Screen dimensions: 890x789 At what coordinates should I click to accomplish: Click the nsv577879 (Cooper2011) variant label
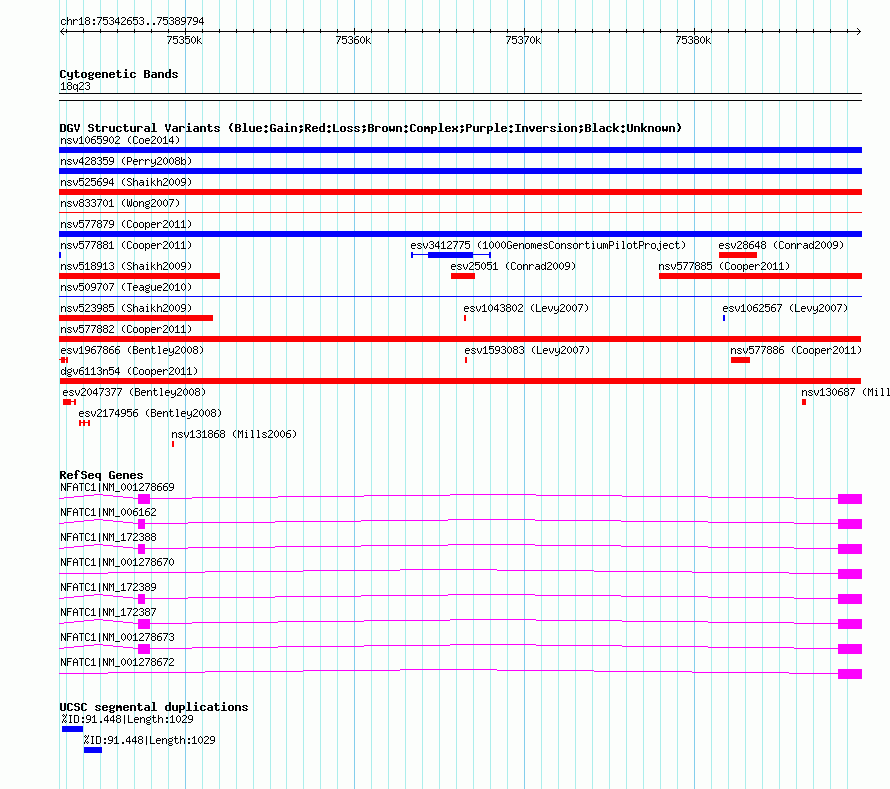click(x=126, y=224)
